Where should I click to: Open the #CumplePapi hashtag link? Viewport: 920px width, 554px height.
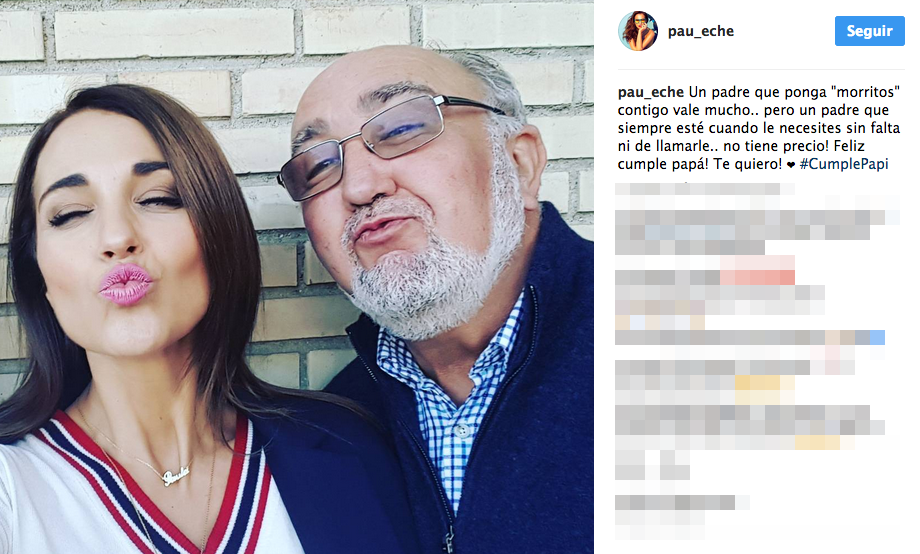[x=844, y=164]
